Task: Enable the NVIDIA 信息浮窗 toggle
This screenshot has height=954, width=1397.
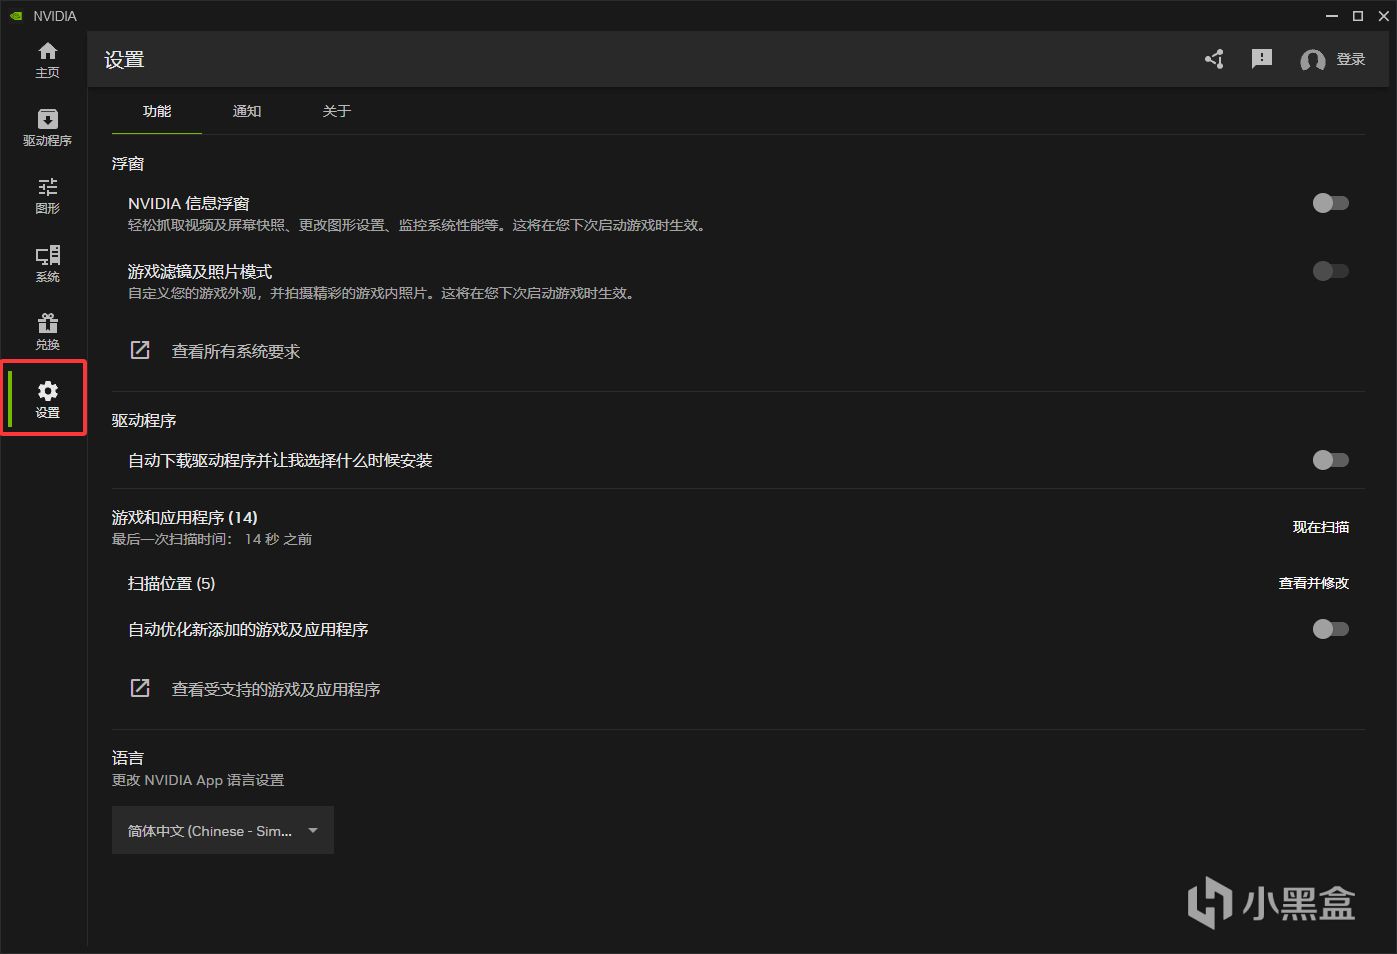Action: [x=1330, y=203]
